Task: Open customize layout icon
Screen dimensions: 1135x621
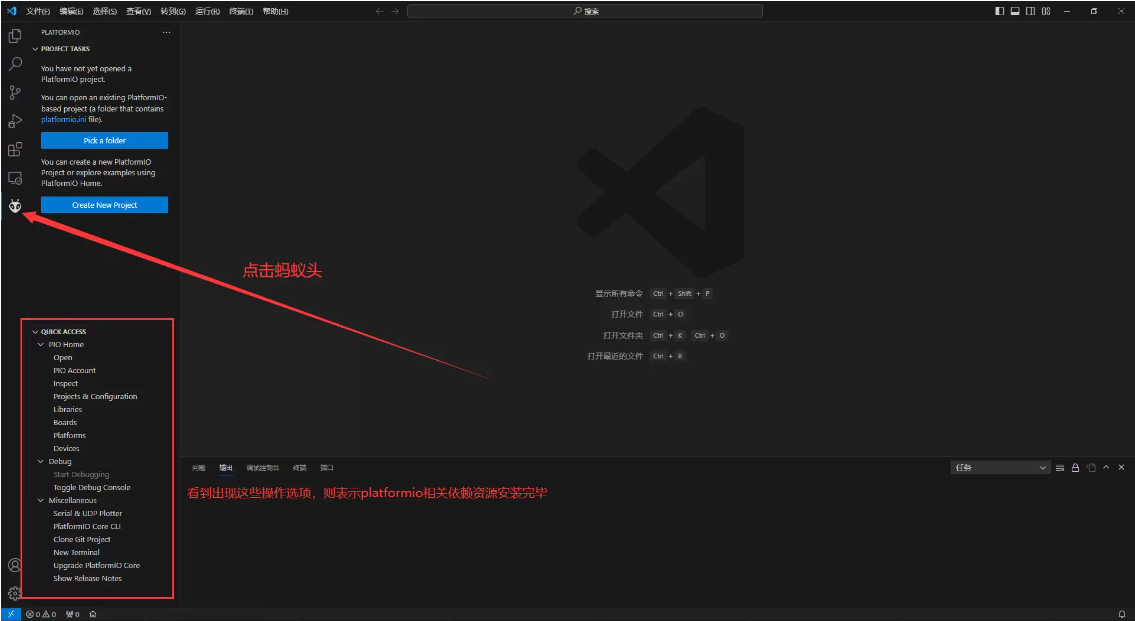Action: pyautogui.click(x=1046, y=11)
